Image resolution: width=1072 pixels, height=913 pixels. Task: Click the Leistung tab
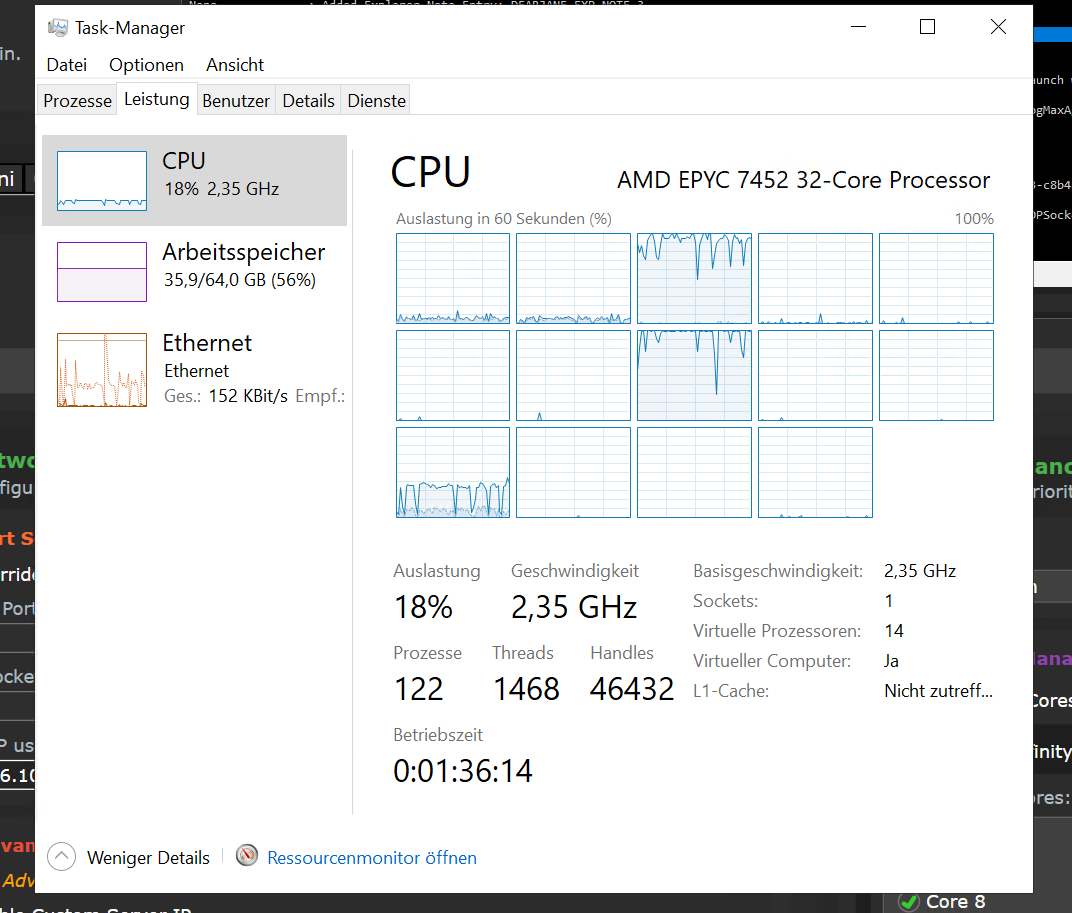pyautogui.click(x=157, y=100)
